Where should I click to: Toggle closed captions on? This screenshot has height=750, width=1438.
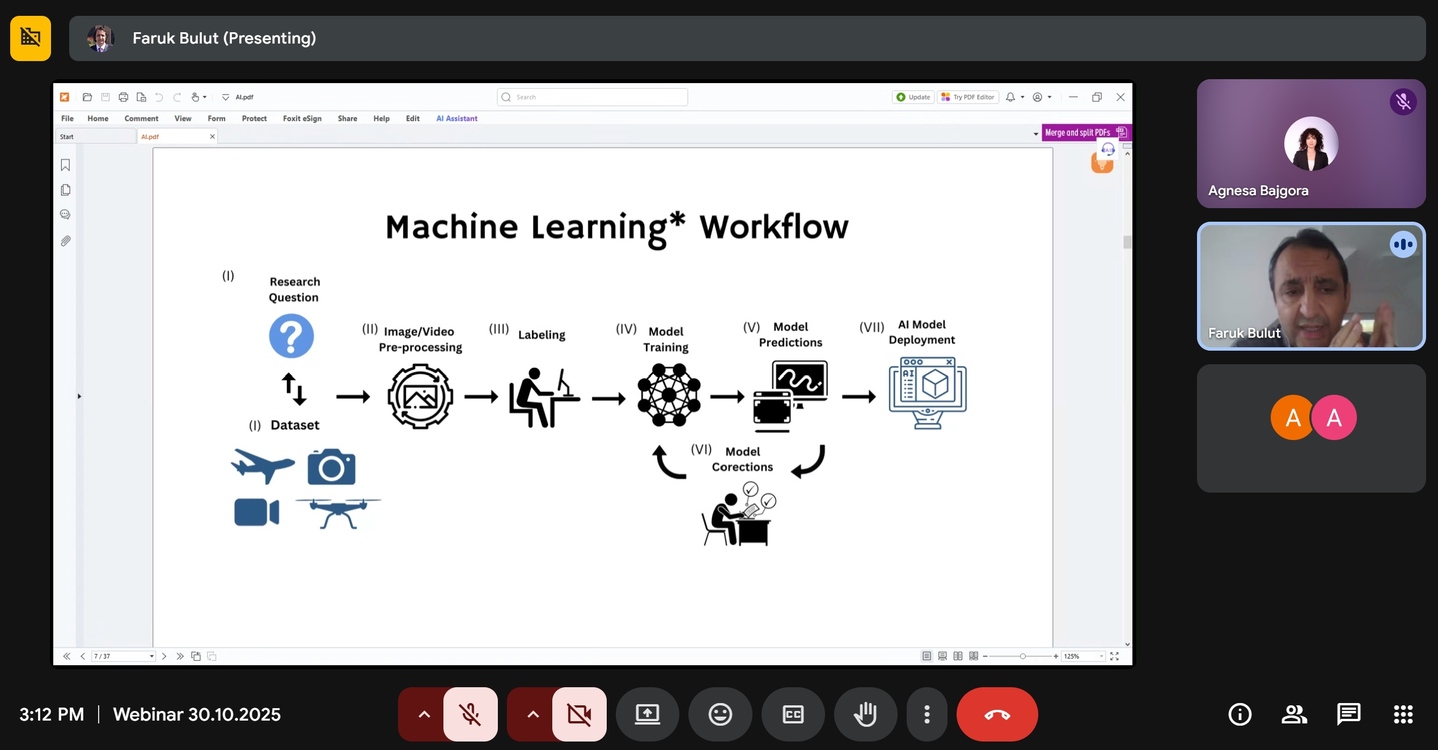[x=793, y=714]
